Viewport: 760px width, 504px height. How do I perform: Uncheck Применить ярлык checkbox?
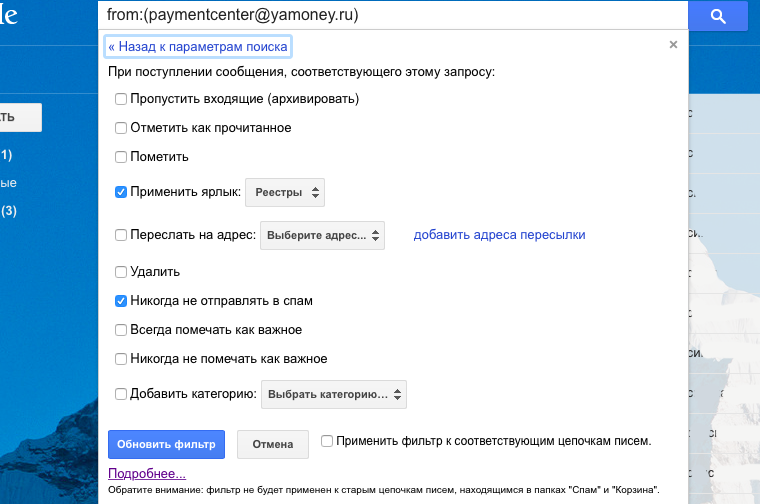[121, 192]
